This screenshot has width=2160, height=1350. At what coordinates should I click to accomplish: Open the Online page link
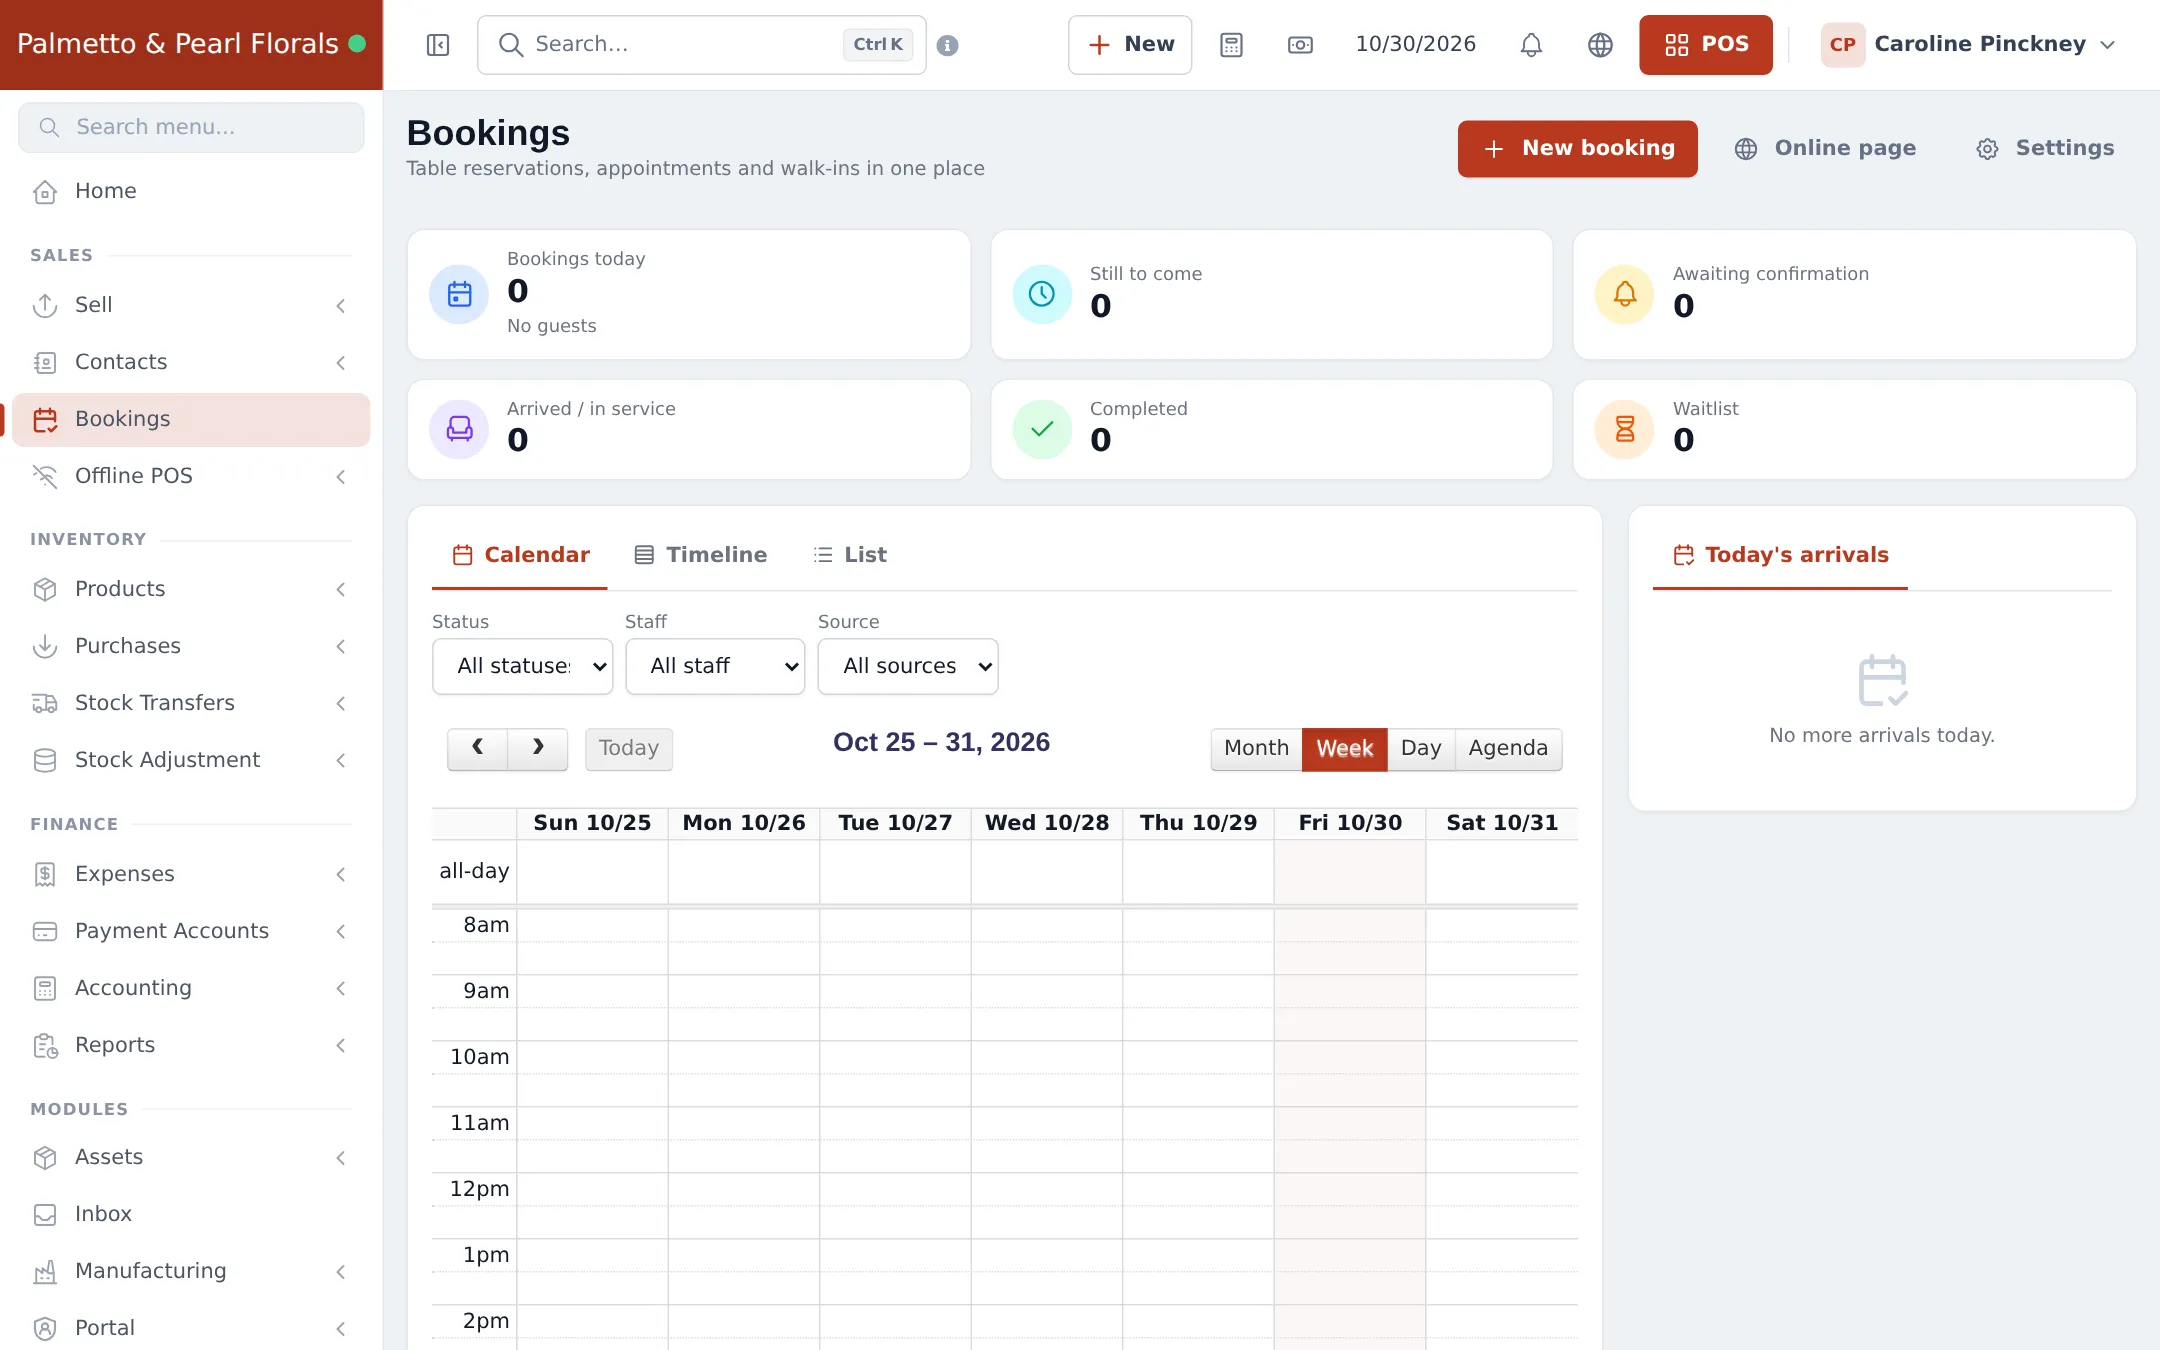1825,149
